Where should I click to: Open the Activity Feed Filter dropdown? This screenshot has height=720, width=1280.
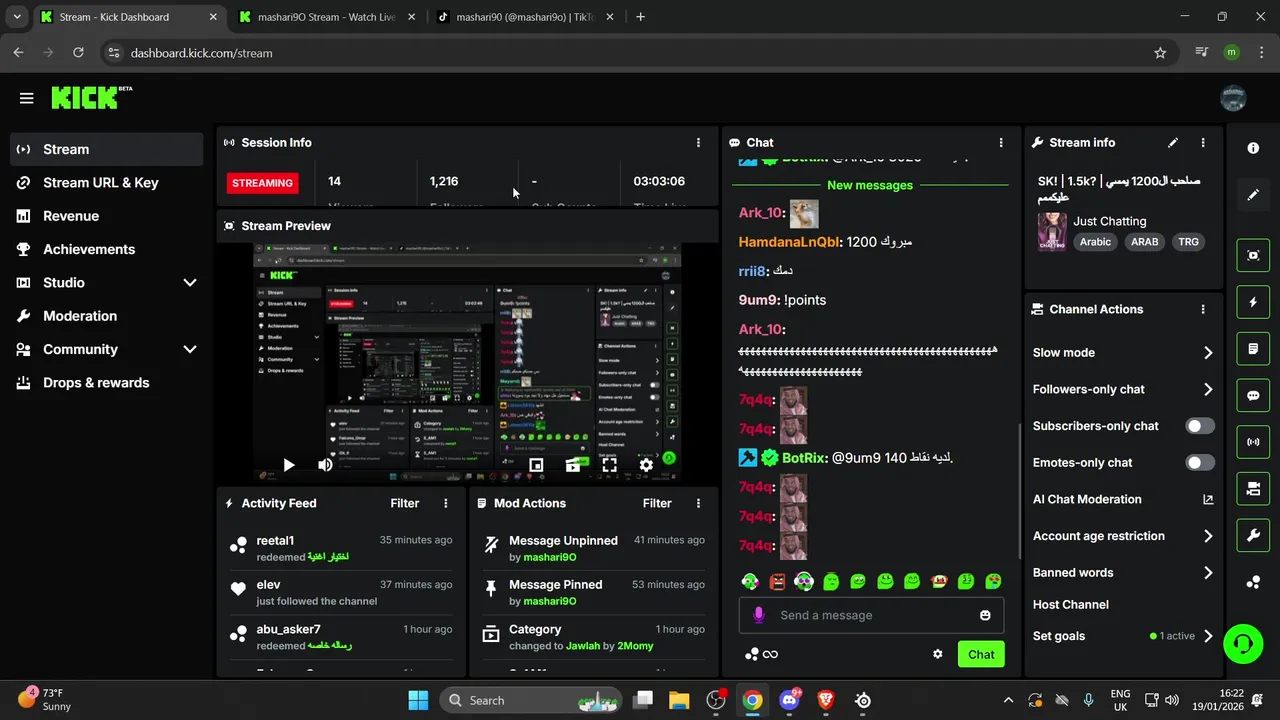pos(405,504)
